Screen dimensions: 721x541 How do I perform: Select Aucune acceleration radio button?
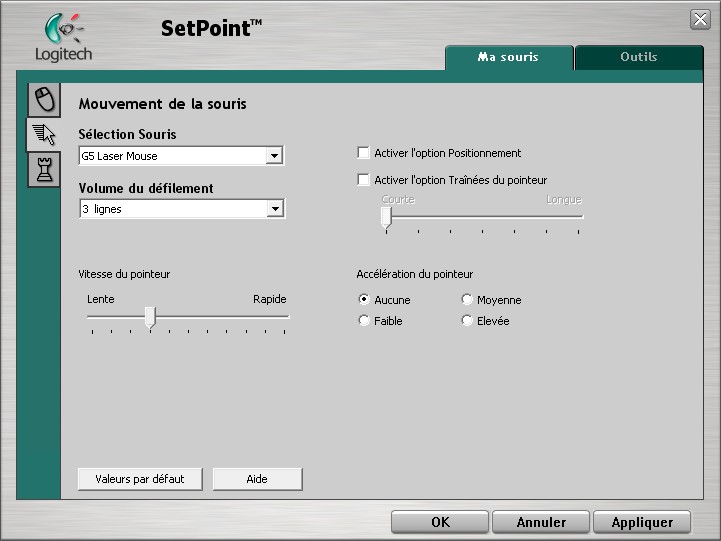coord(364,299)
